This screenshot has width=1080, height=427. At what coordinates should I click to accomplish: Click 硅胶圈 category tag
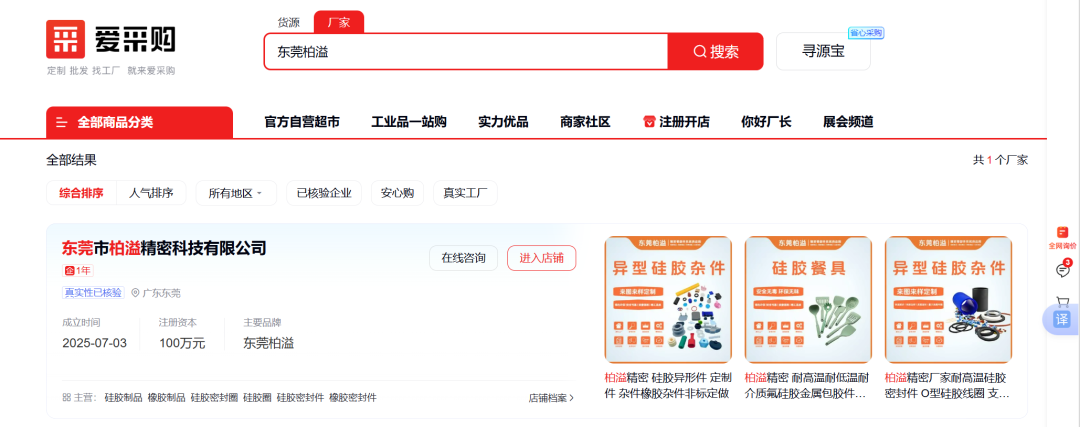(x=258, y=398)
